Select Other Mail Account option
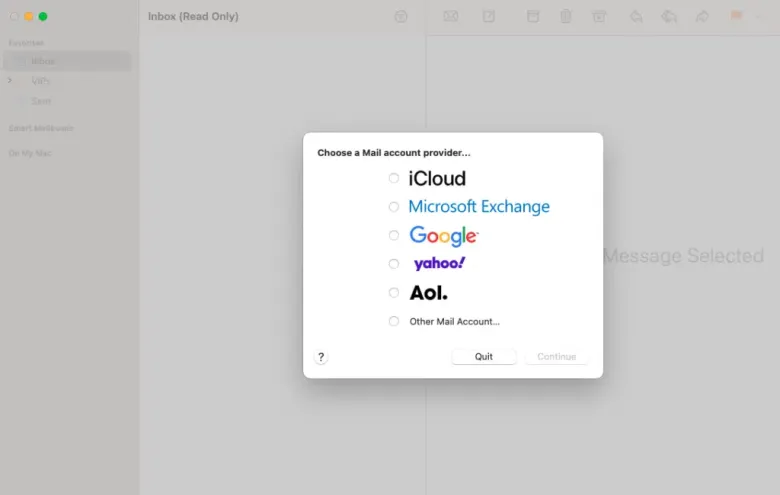 pos(394,321)
